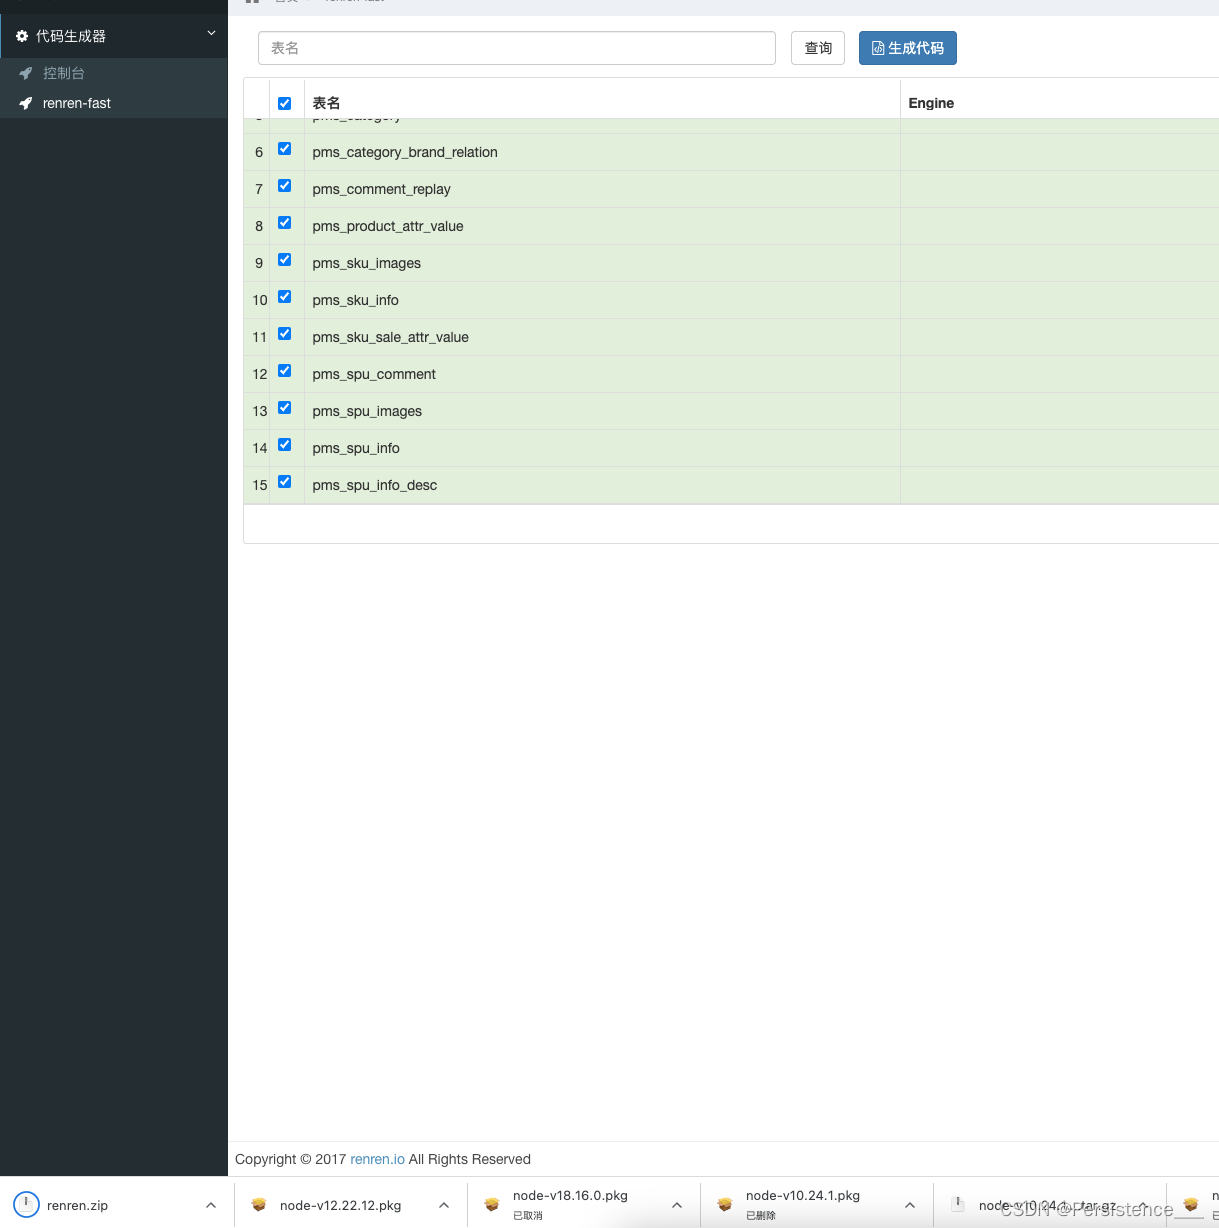Click the 查询 search button

(818, 48)
